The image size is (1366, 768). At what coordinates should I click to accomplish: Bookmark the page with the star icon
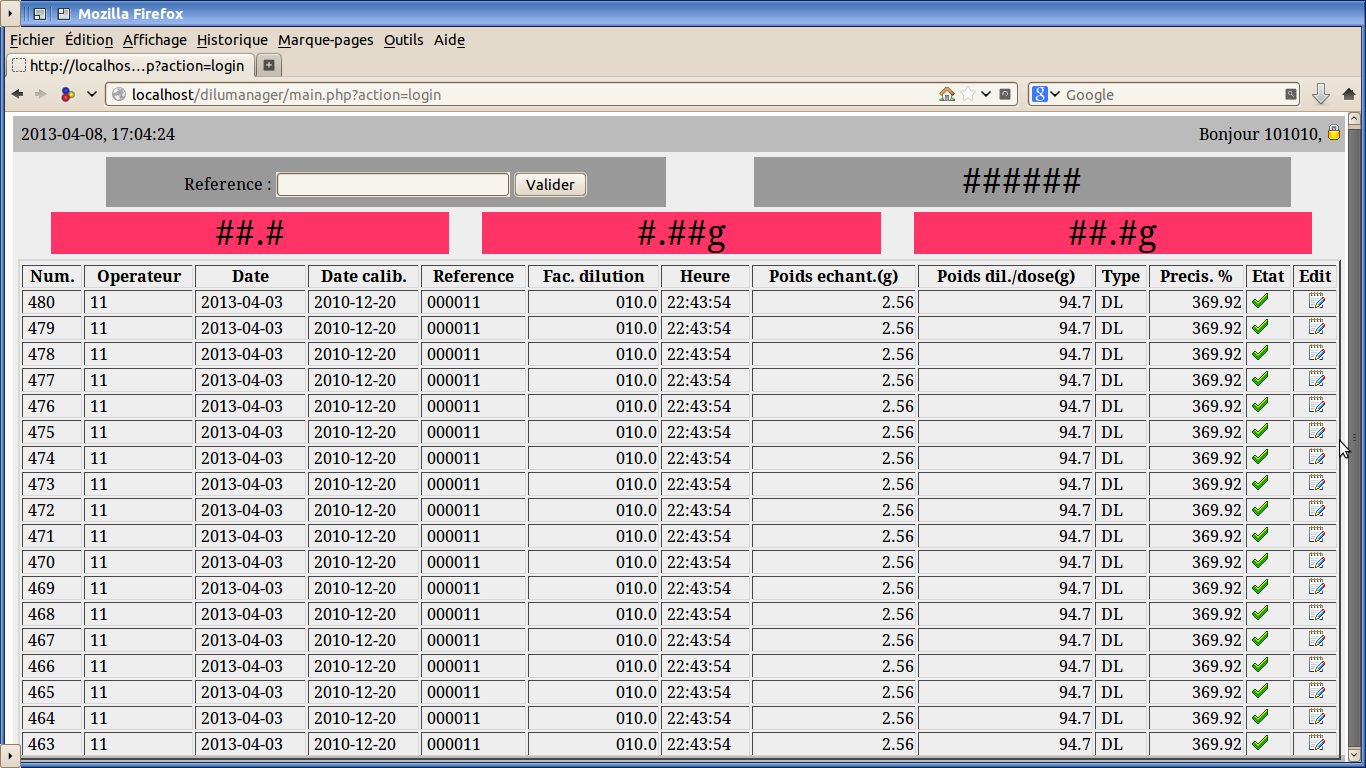pyautogui.click(x=968, y=94)
